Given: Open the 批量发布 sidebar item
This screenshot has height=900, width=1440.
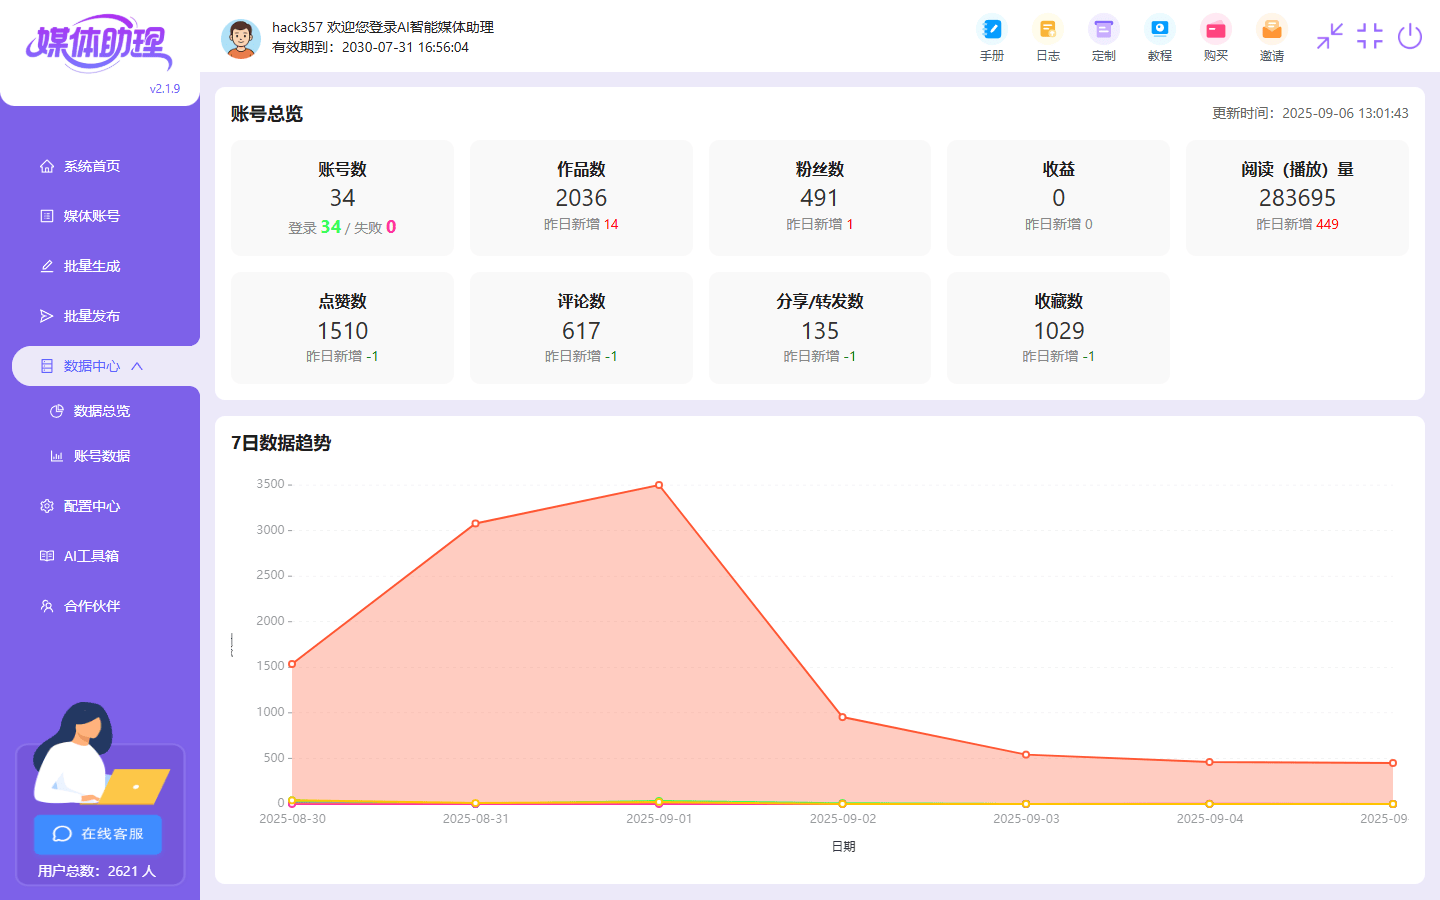Looking at the screenshot, I should coord(91,316).
